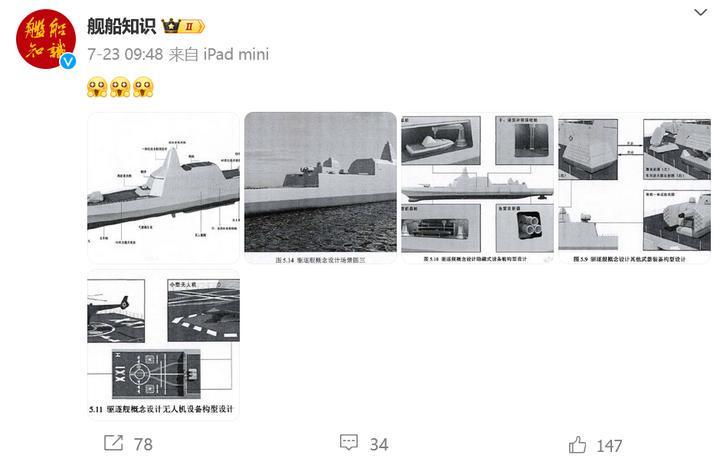
Task: Click the first shocked emoji
Action: coord(97,87)
